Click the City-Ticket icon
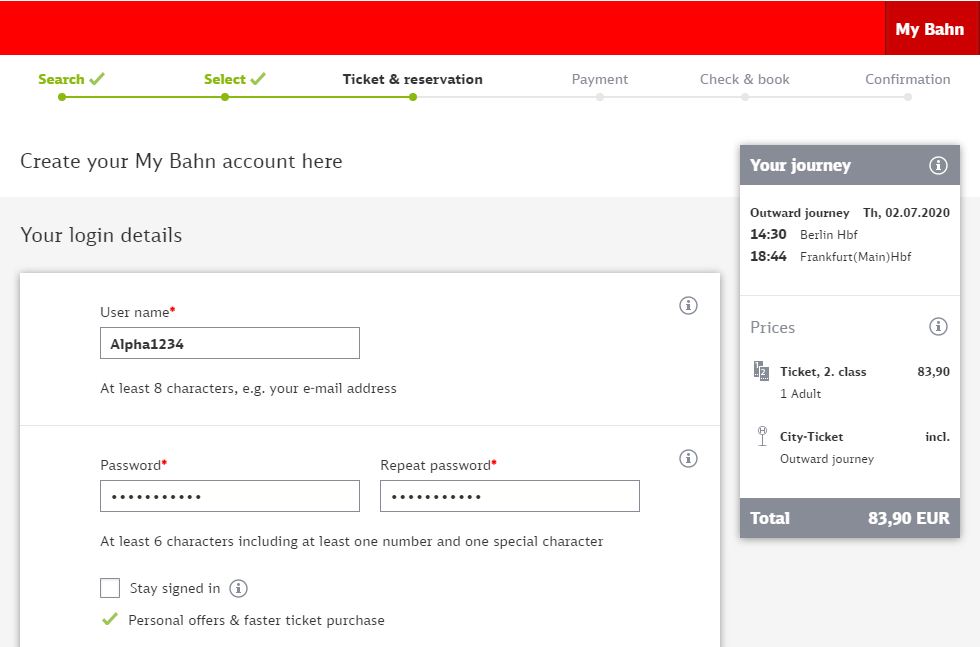This screenshot has height=647, width=980. point(761,436)
